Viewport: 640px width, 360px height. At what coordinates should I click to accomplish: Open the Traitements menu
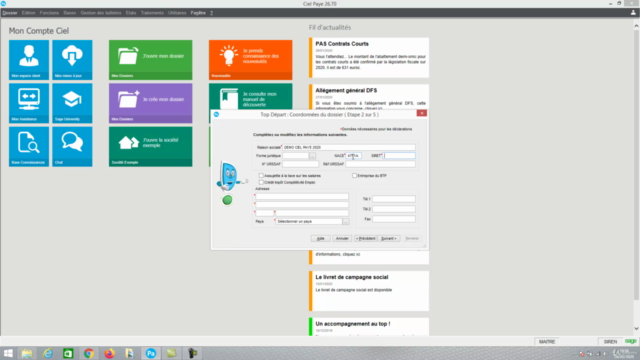click(152, 13)
